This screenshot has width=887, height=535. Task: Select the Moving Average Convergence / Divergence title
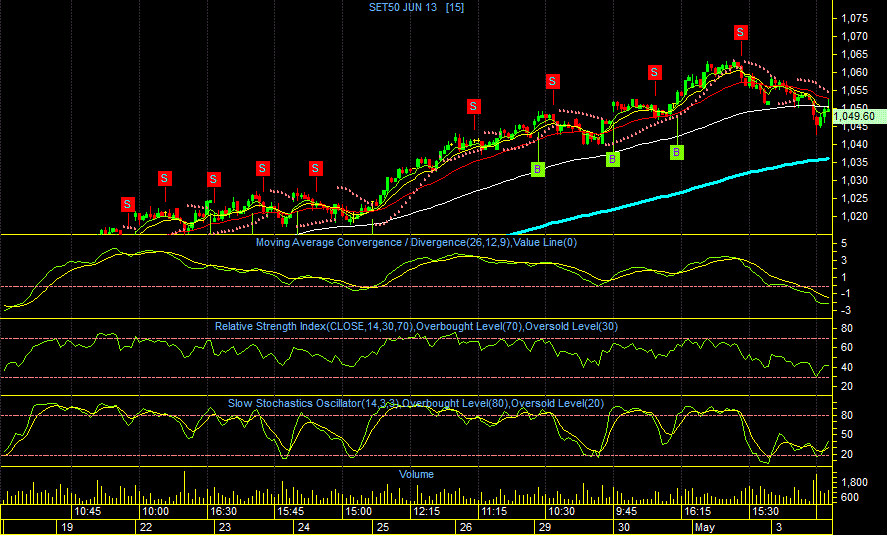tap(416, 243)
